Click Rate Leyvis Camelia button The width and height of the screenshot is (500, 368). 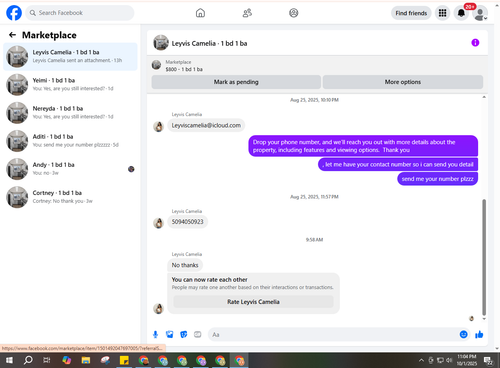click(253, 302)
